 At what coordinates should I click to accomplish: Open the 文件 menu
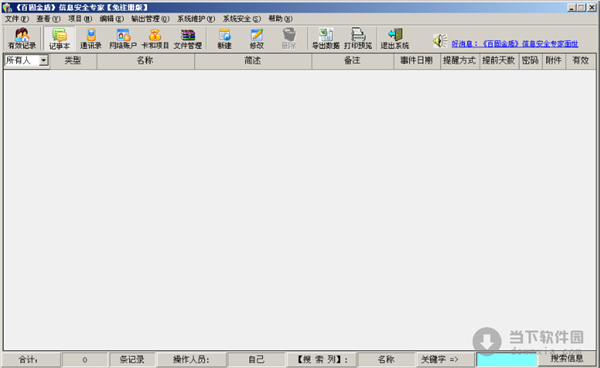[16, 19]
